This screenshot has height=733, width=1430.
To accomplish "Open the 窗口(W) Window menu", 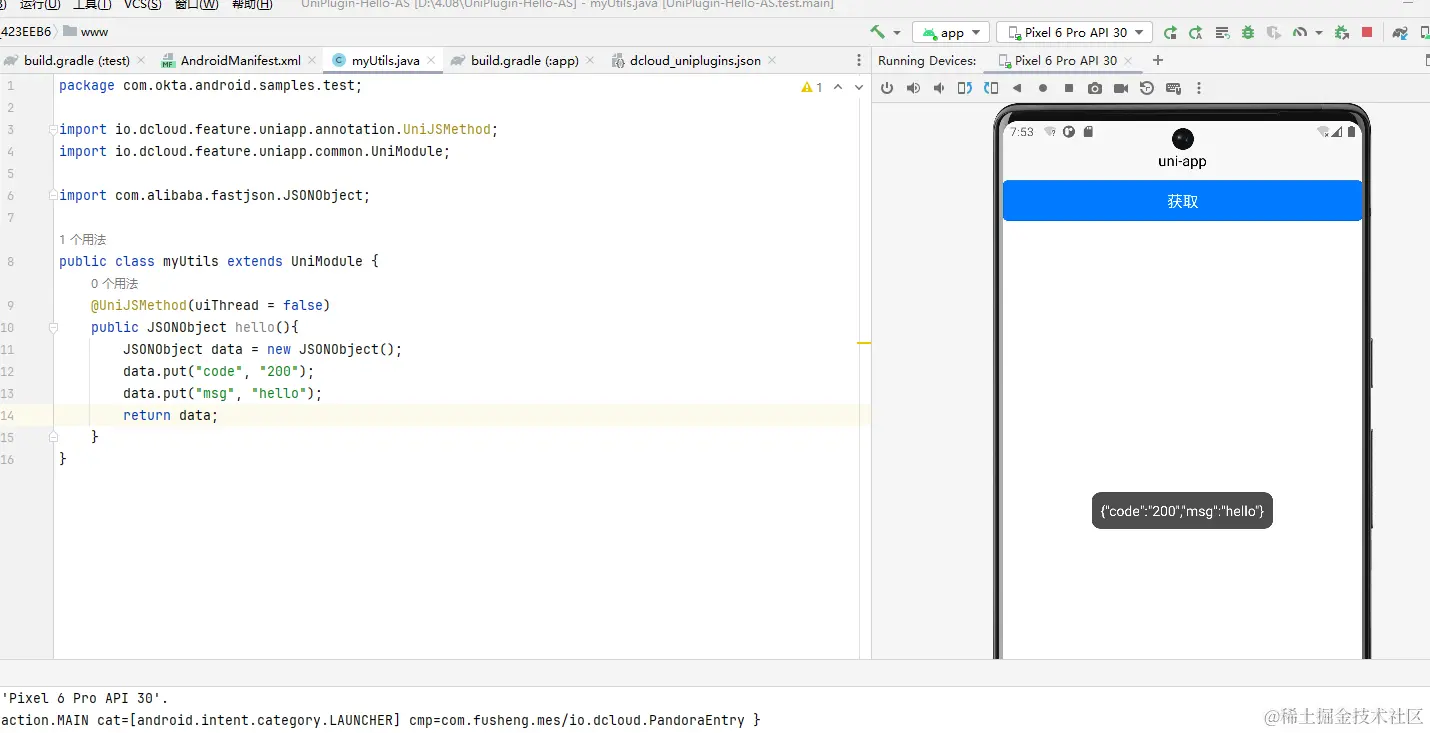I will pyautogui.click(x=196, y=5).
